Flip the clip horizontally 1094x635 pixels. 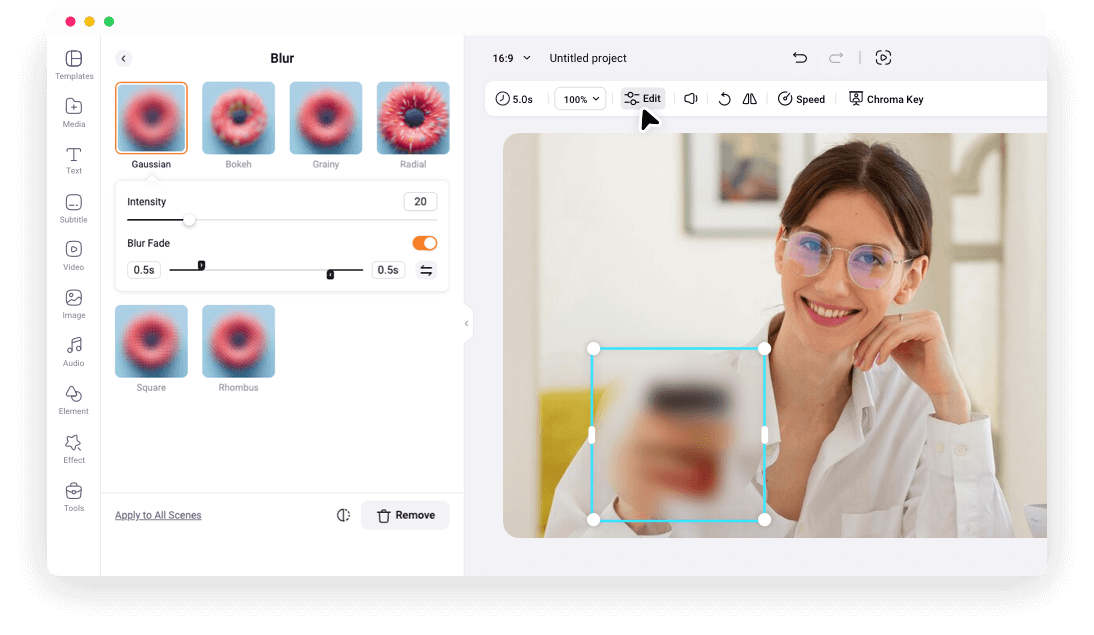pyautogui.click(x=749, y=99)
